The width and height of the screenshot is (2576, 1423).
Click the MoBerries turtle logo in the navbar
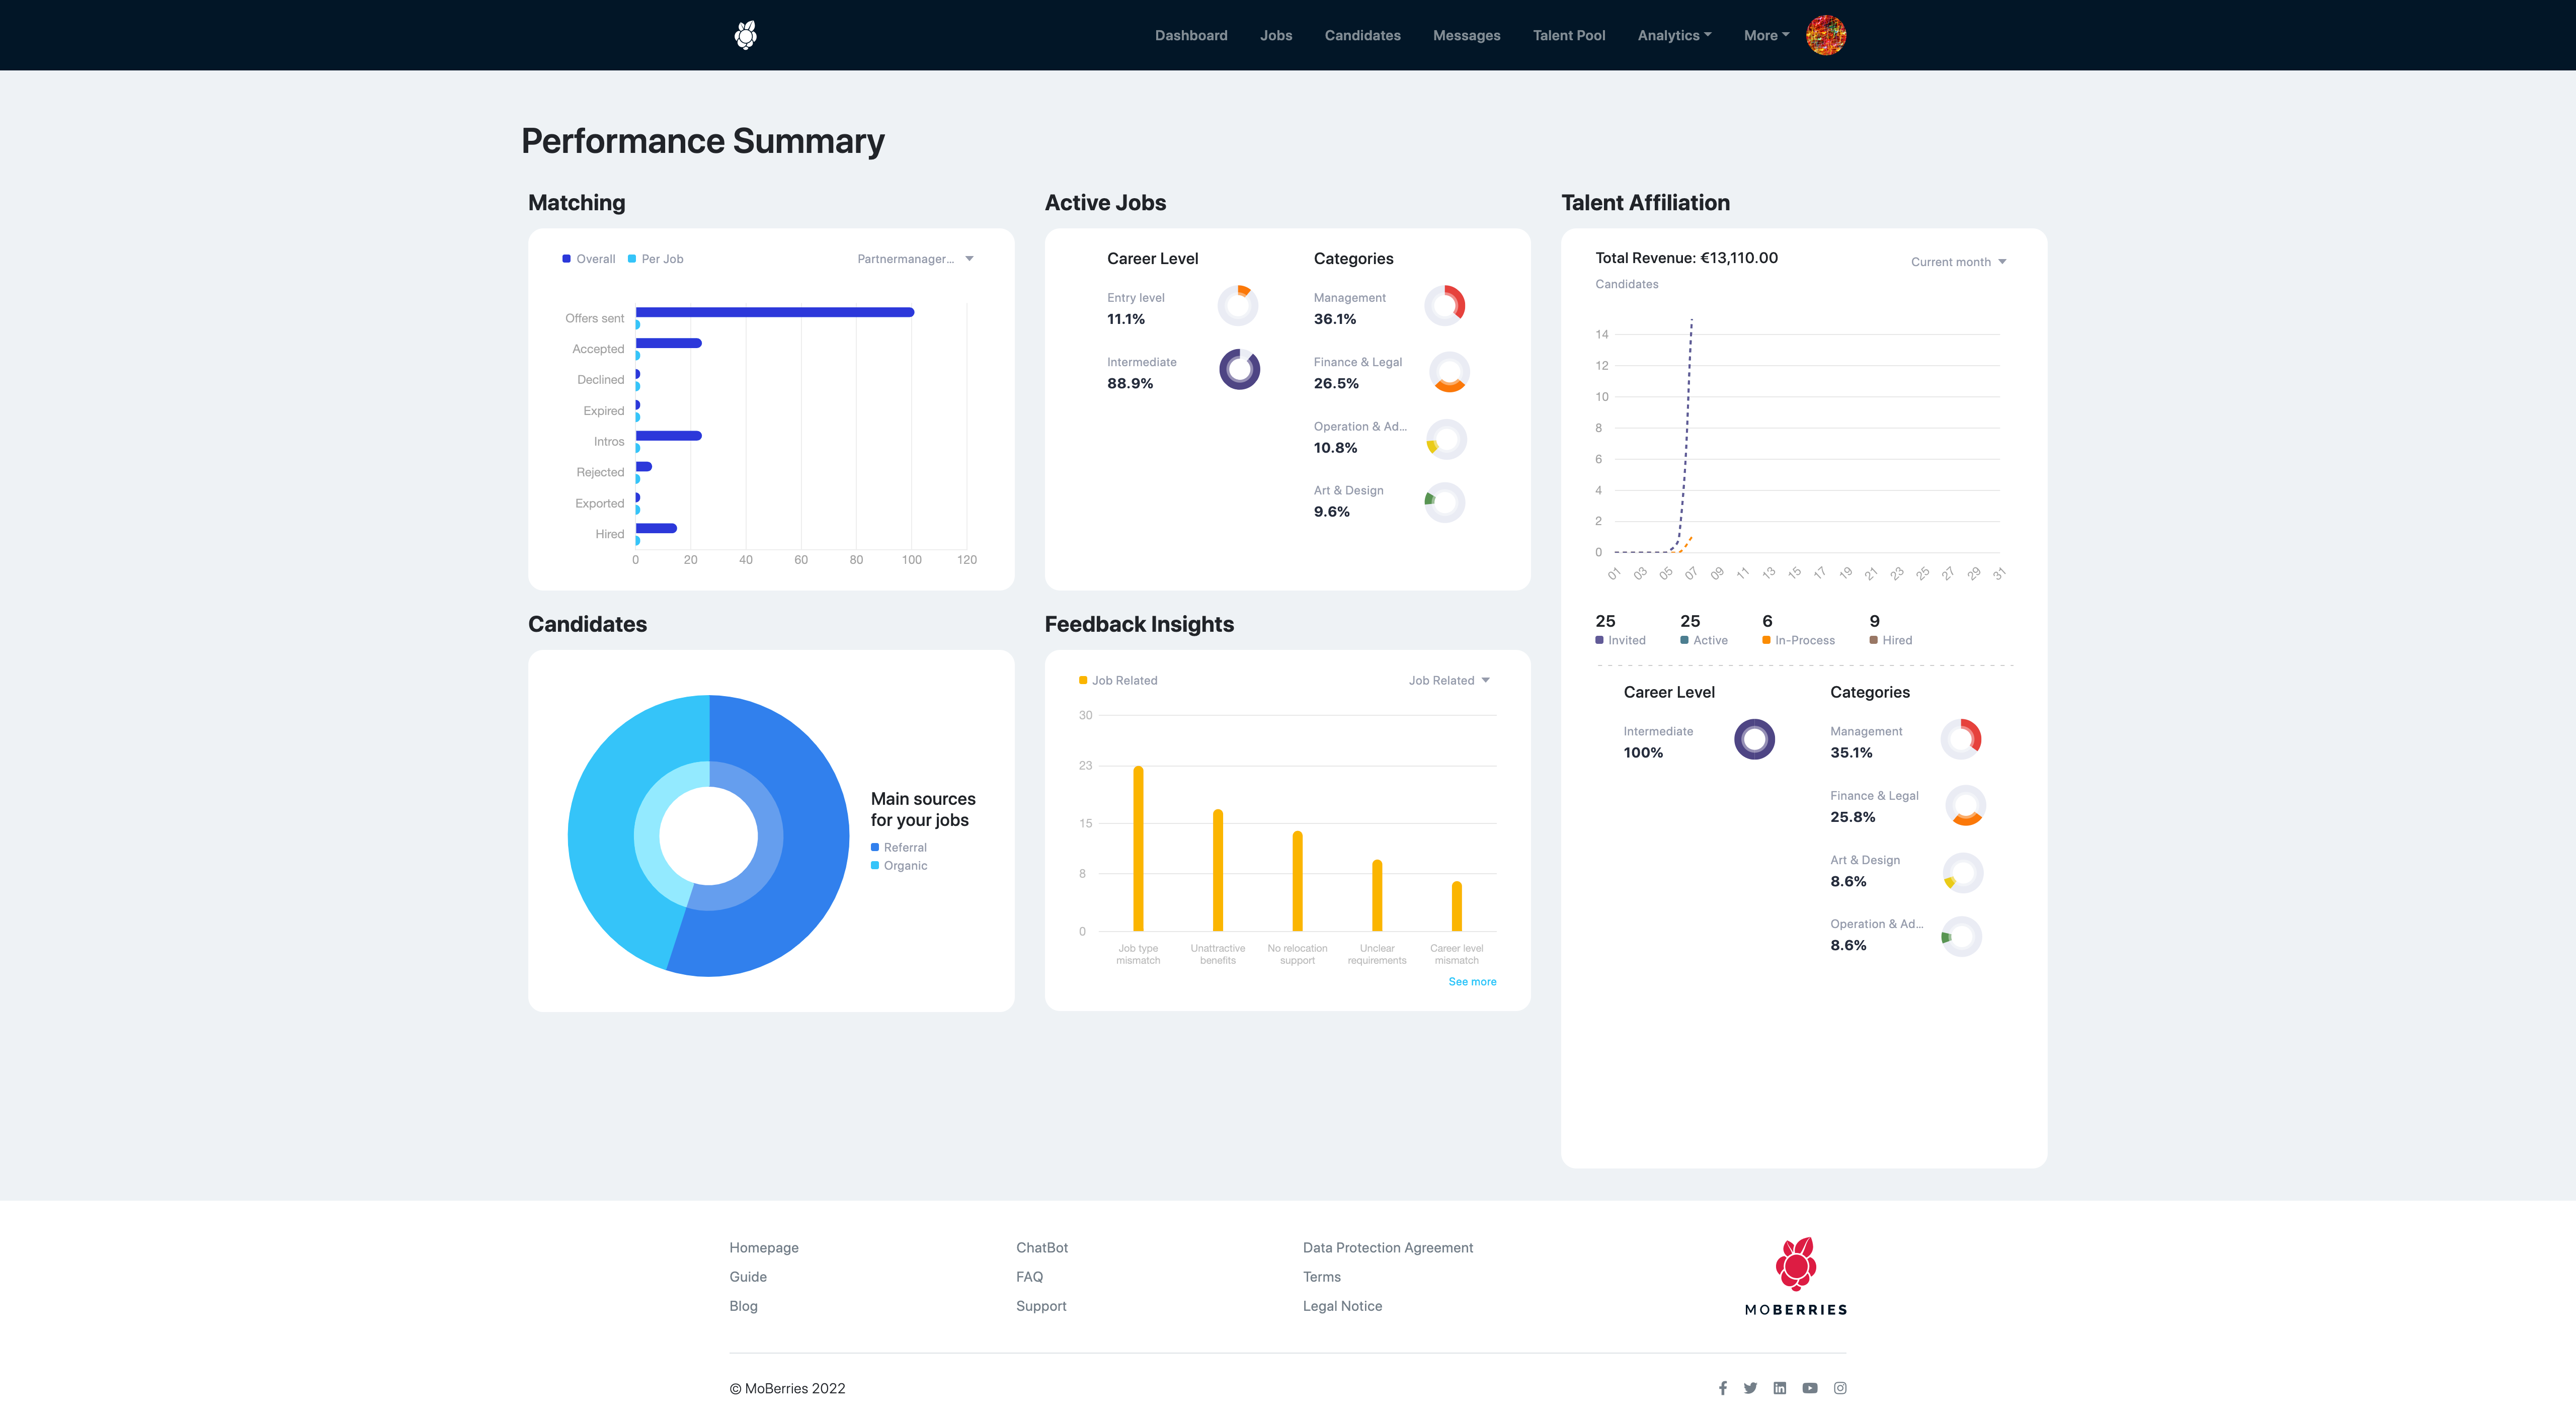[746, 34]
